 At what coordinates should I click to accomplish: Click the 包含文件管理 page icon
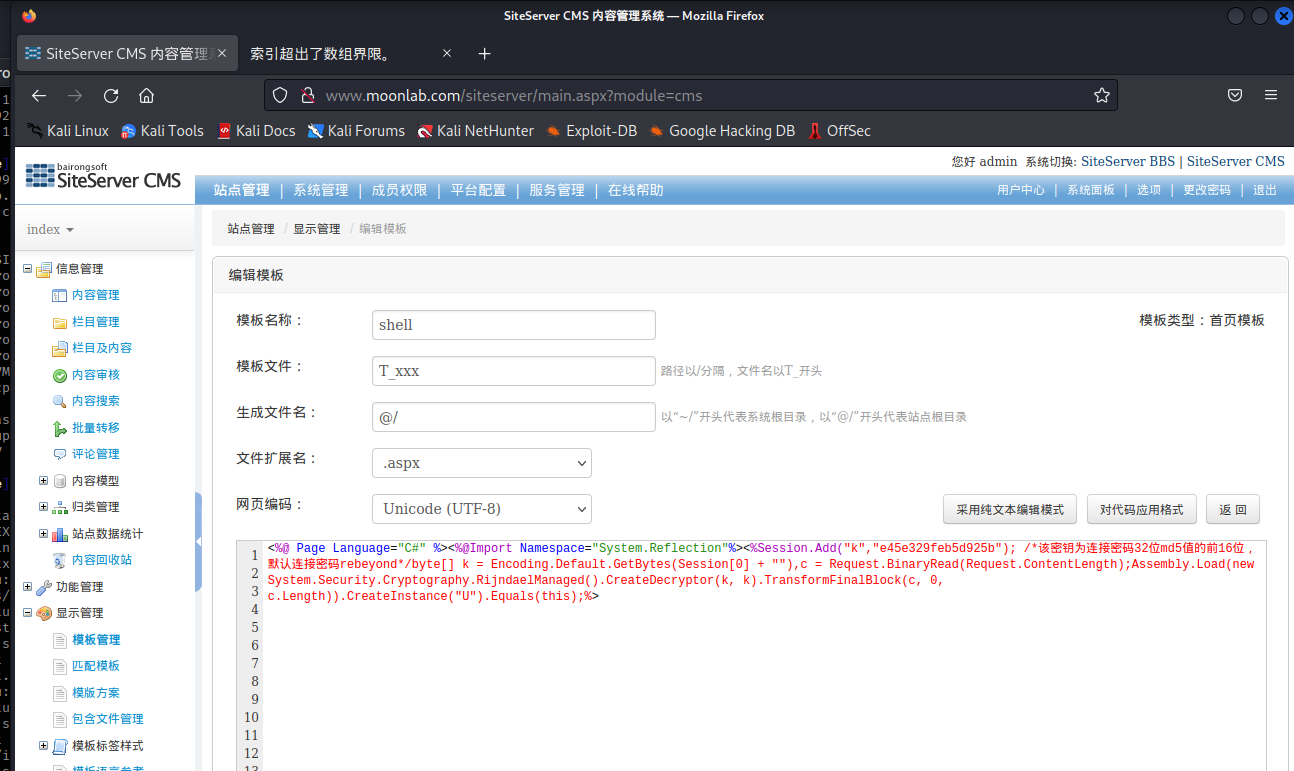(59, 719)
